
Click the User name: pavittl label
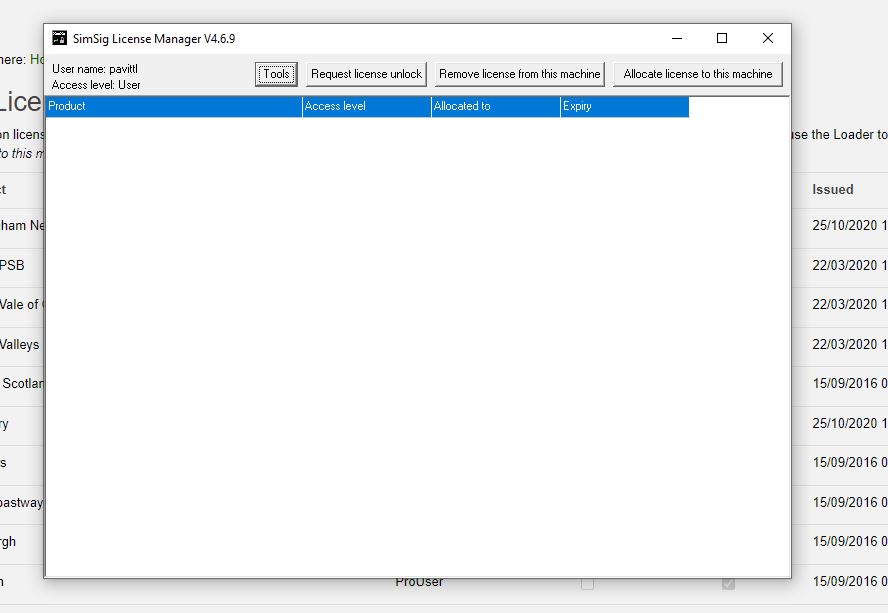(x=95, y=69)
